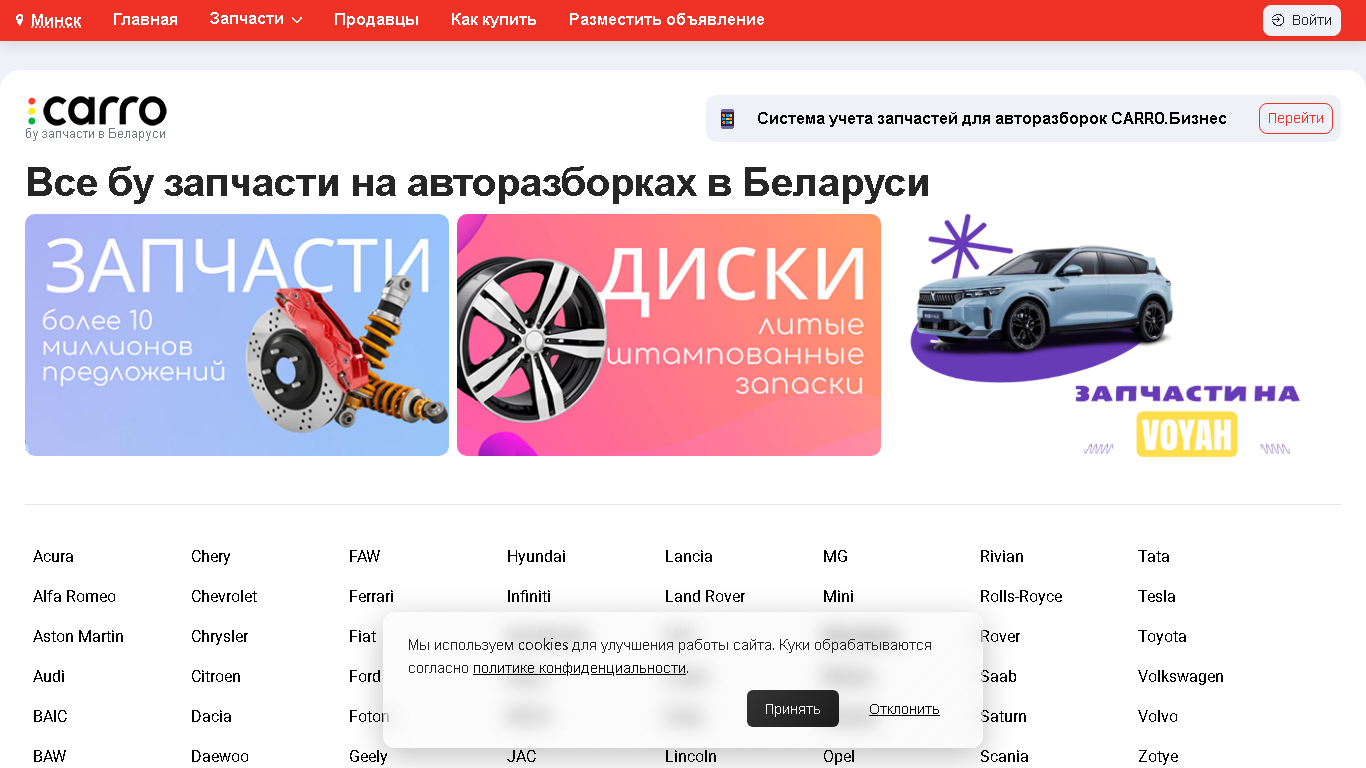The width and height of the screenshot is (1366, 768).
Task: Go to the Главная page
Action: 145,20
